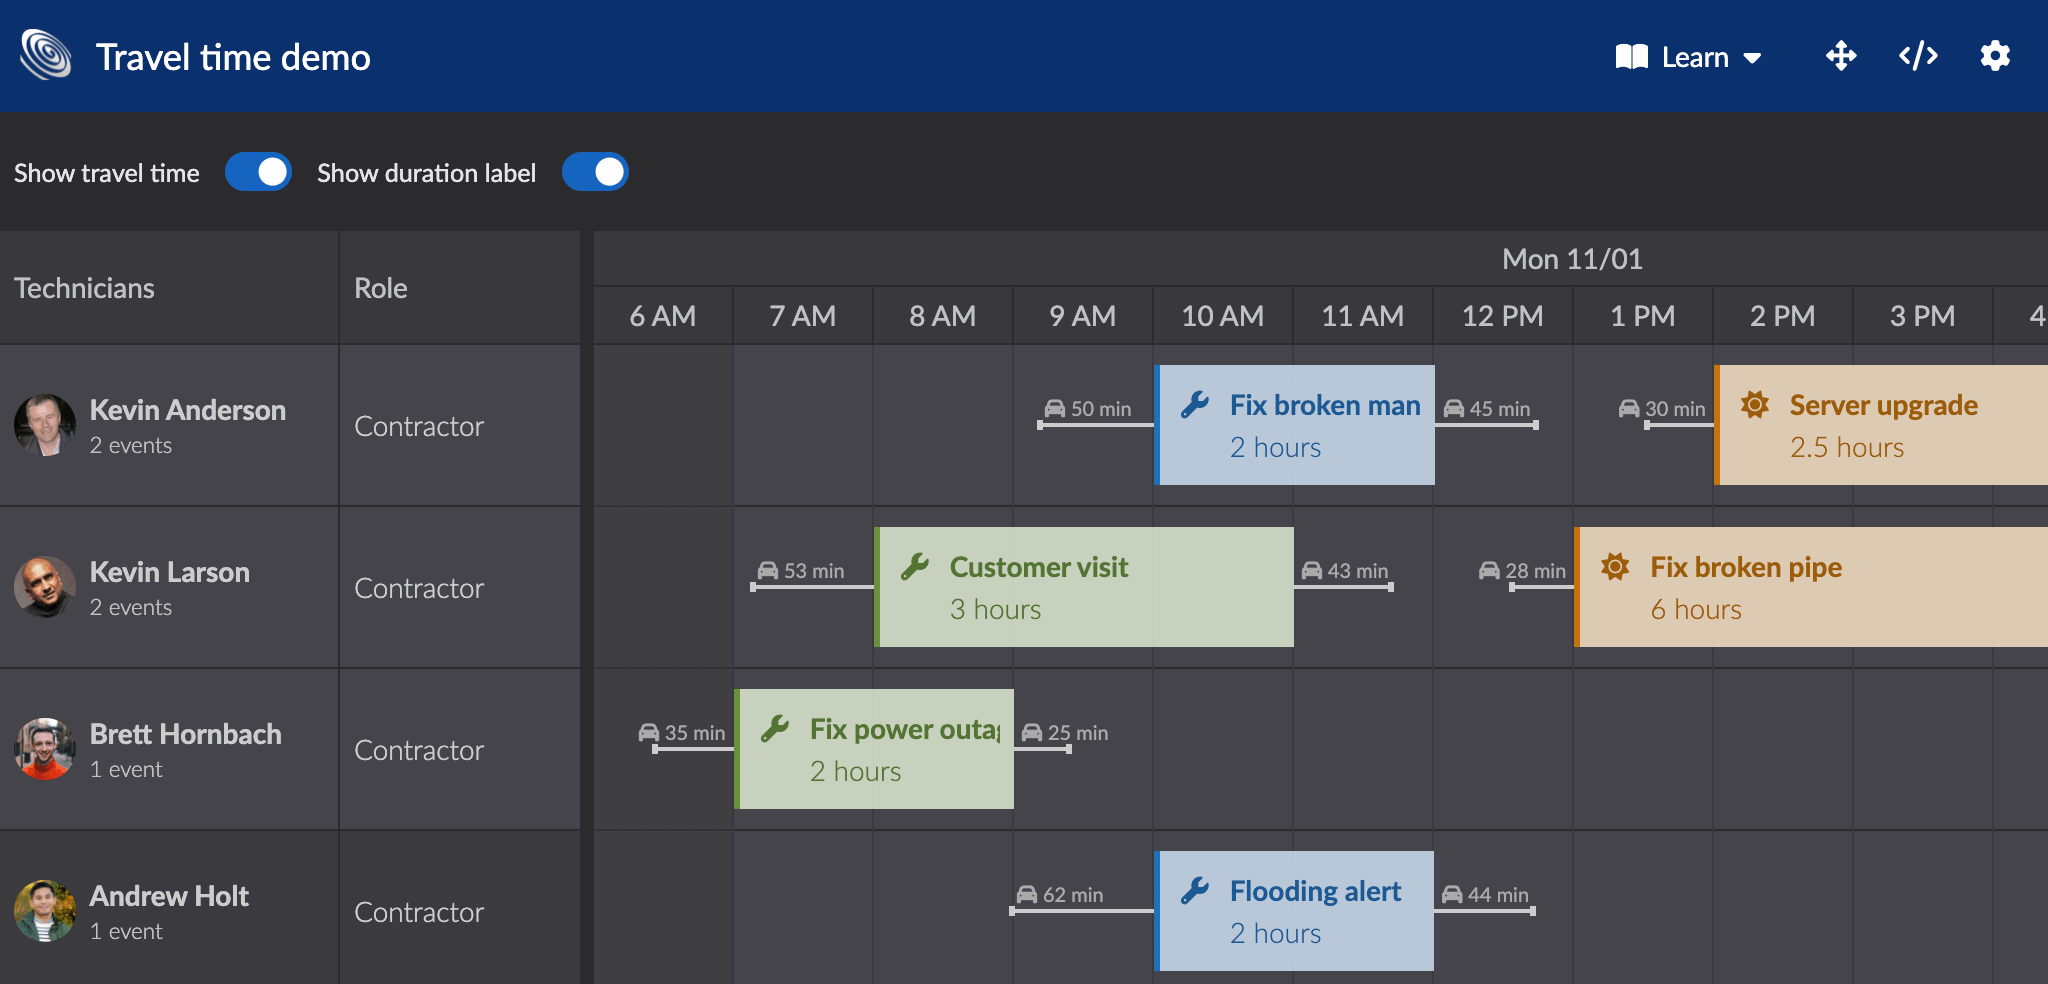Disable the Show travel time toggle
Viewport: 2048px width, 984px height.
point(258,172)
